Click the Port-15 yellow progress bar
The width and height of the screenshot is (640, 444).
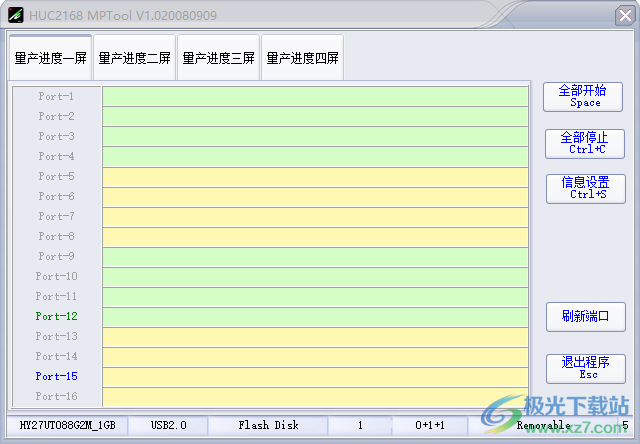pyautogui.click(x=315, y=376)
